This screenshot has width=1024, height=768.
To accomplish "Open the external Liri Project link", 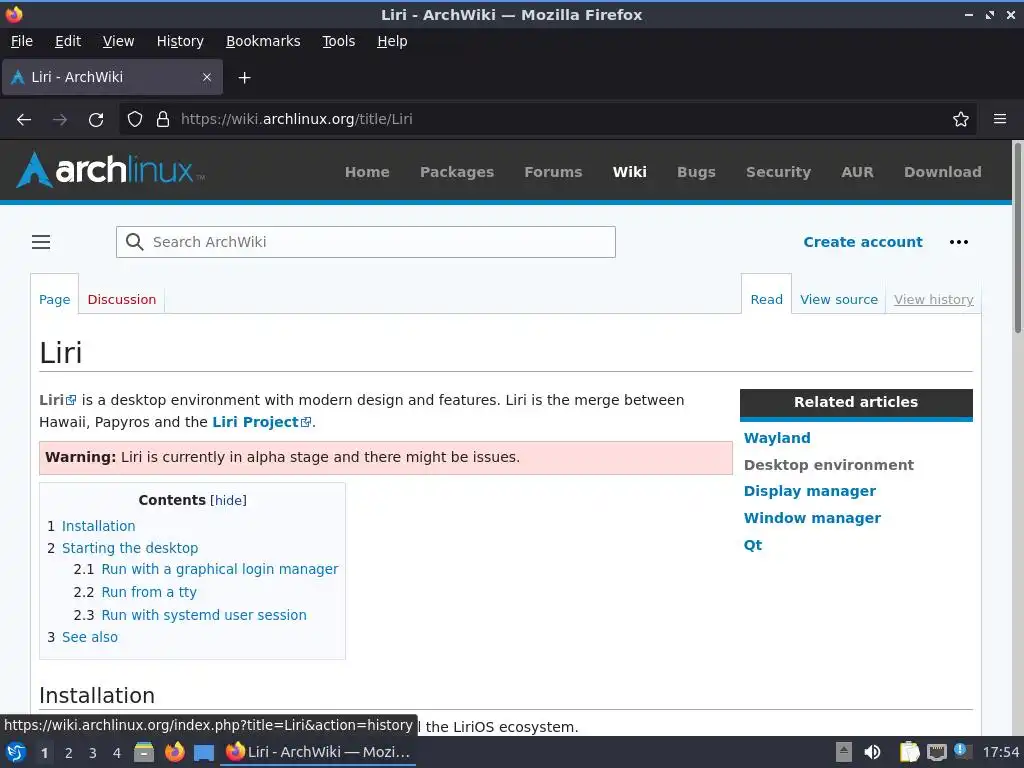I will [261, 422].
